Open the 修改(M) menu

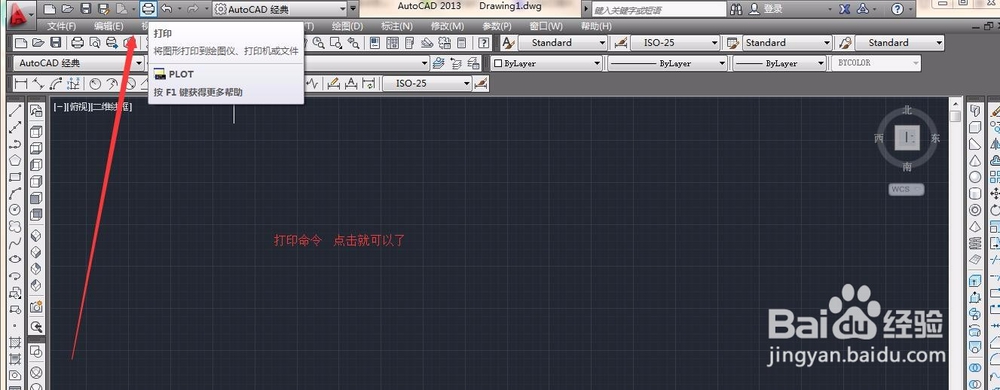[447, 26]
